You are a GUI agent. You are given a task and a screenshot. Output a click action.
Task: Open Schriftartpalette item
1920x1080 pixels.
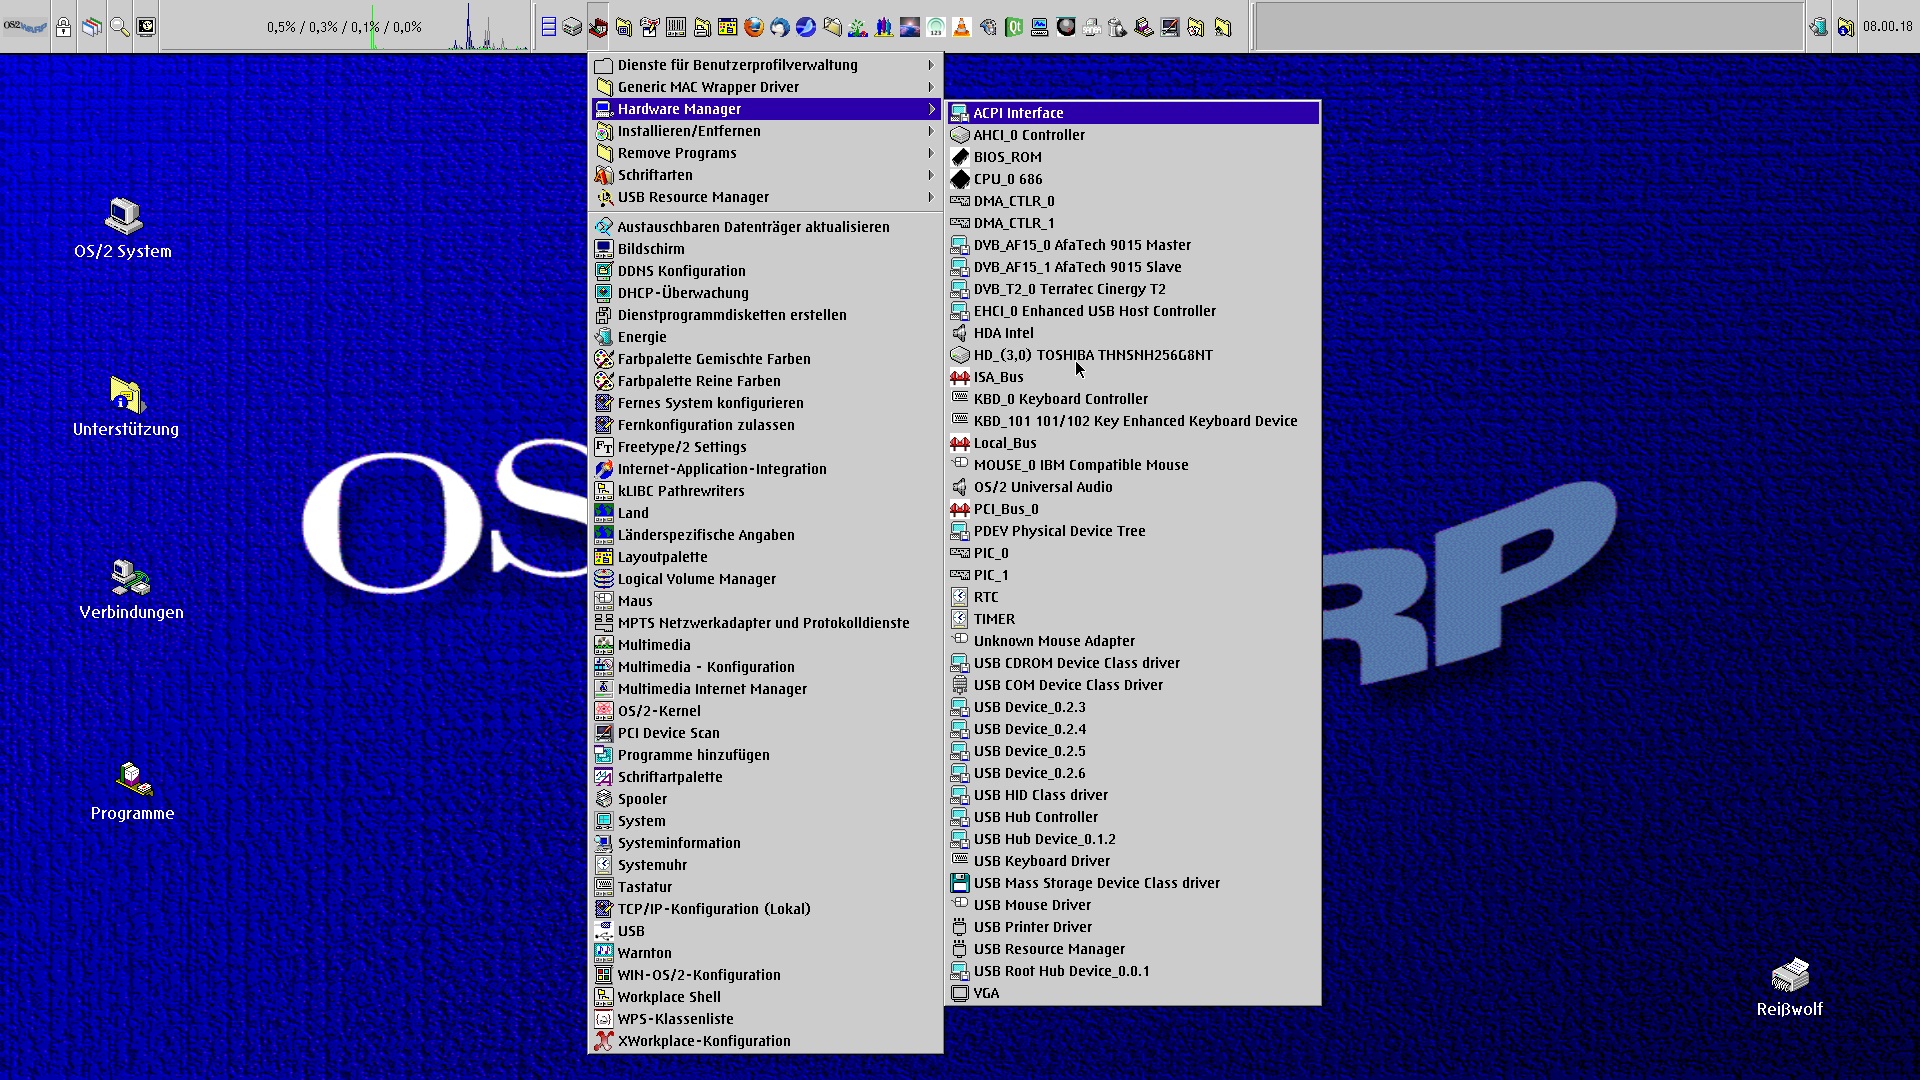(765, 777)
